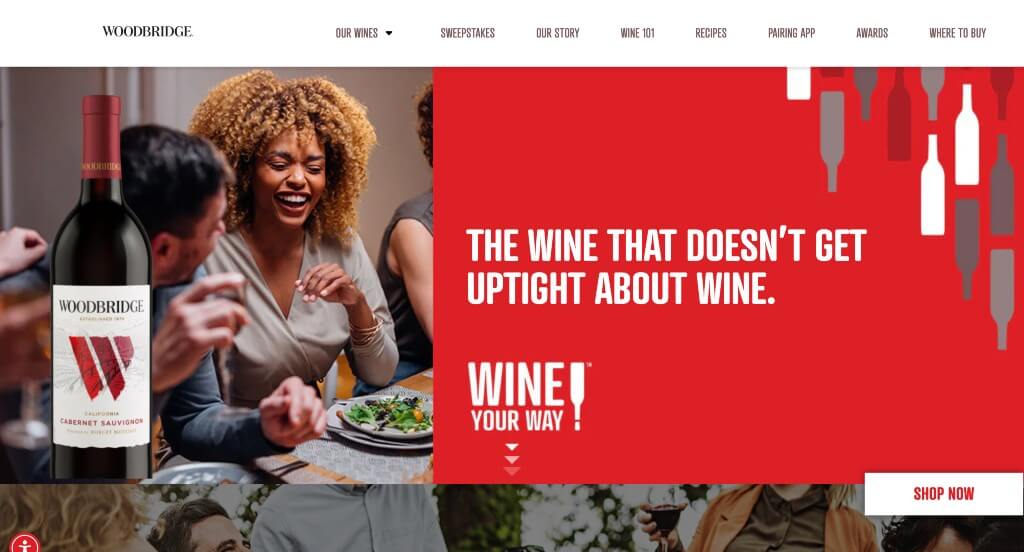This screenshot has width=1024, height=552.
Task: Click the Shop Now button
Action: [x=944, y=494]
